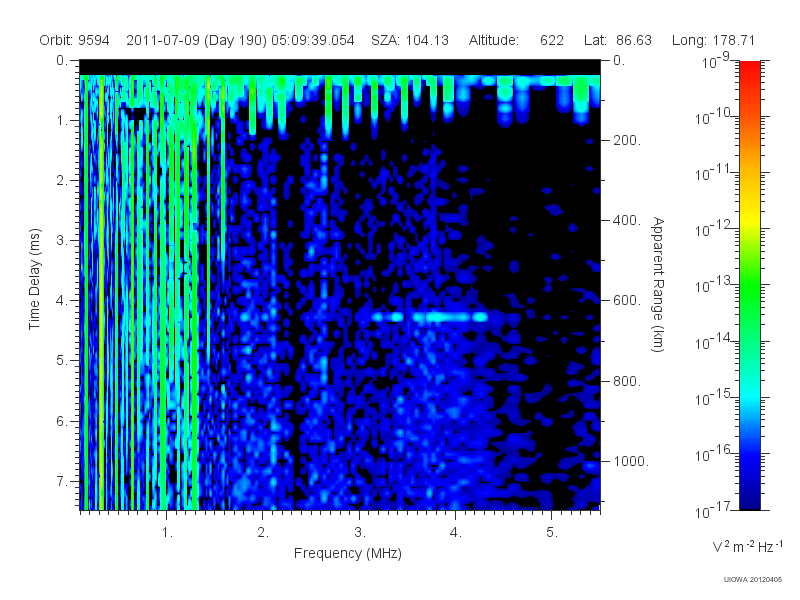The width and height of the screenshot is (800, 600).
Task: Click apparent range tick label 200.
Action: pos(627,140)
